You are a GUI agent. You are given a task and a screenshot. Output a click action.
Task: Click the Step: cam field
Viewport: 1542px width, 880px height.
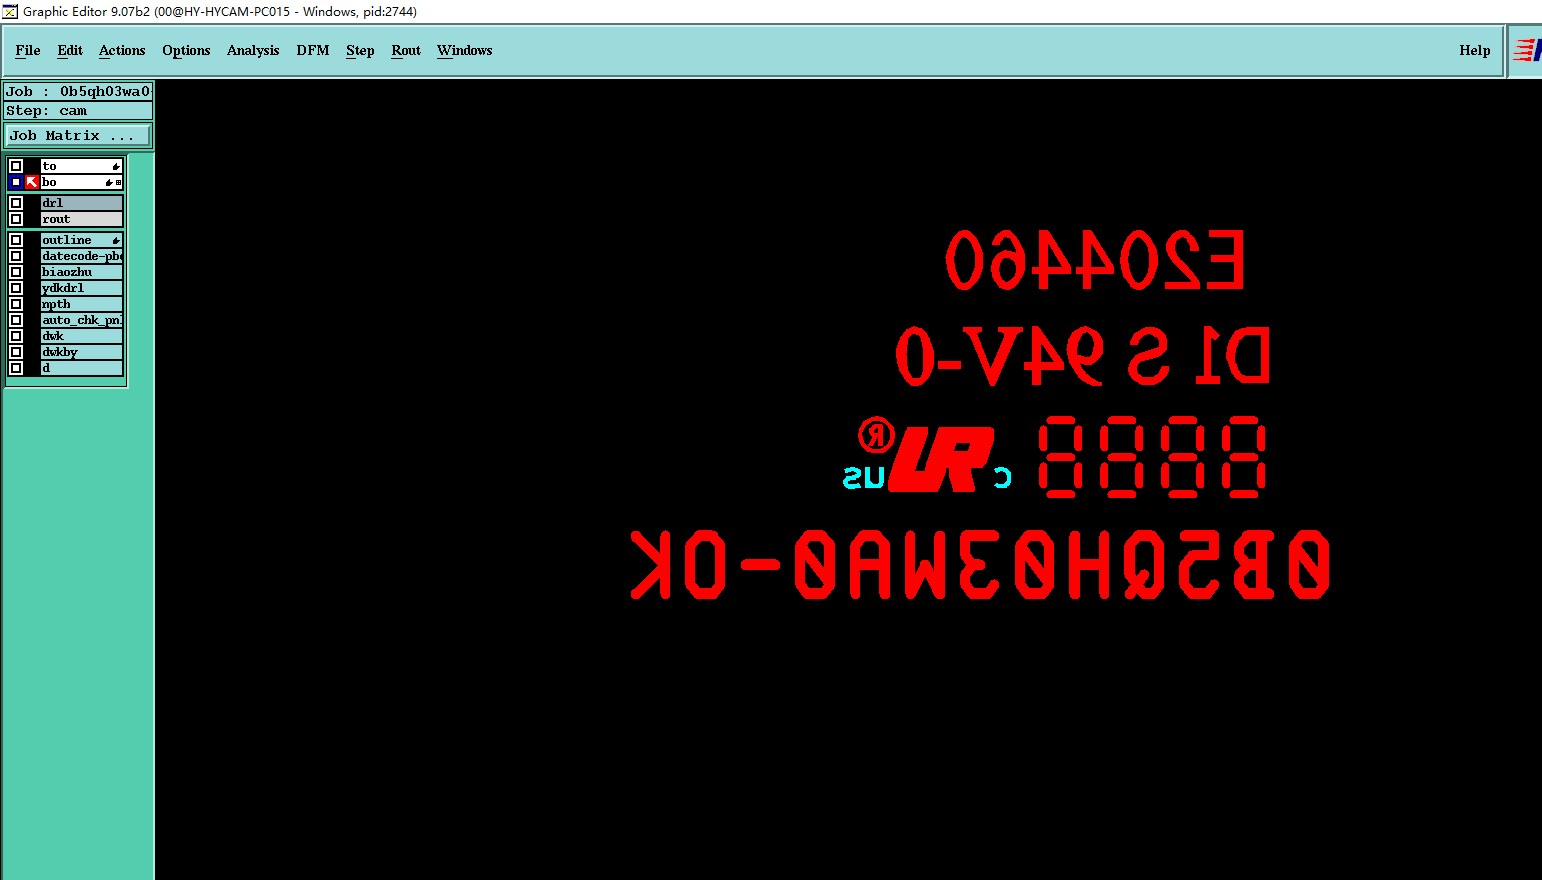(78, 111)
